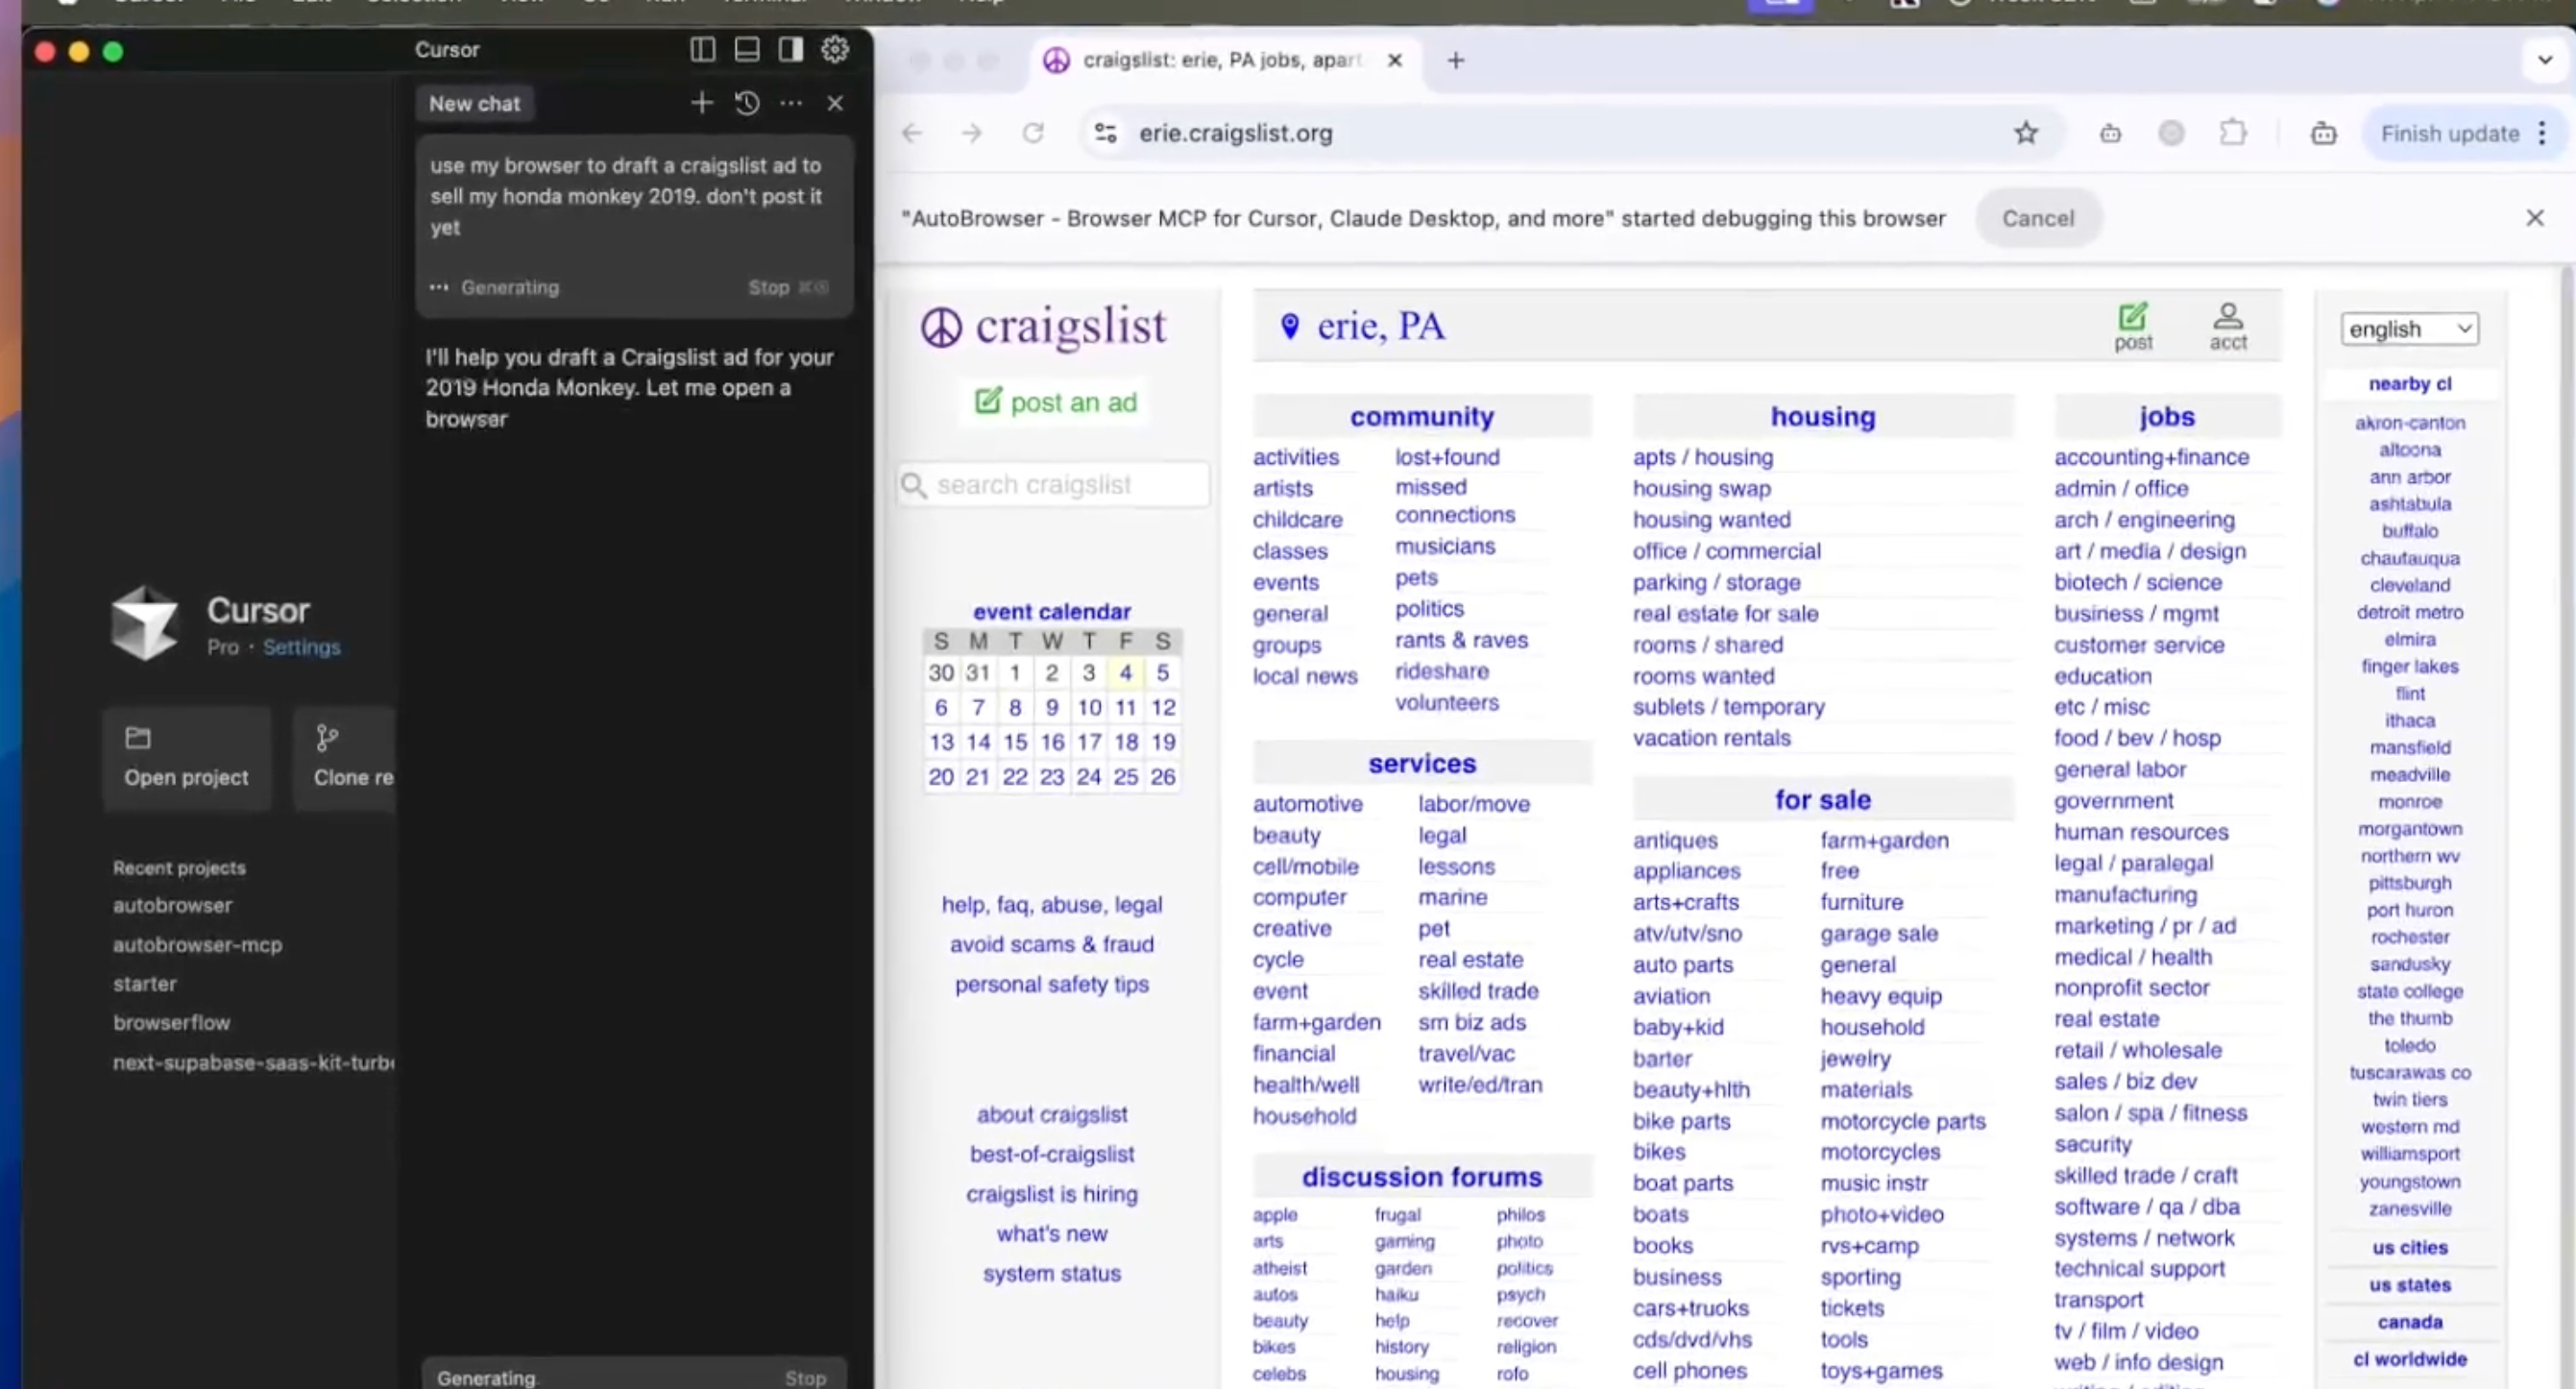The height and width of the screenshot is (1389, 2576).
Task: Open pittsburgh nearby craigslist
Action: click(2409, 883)
